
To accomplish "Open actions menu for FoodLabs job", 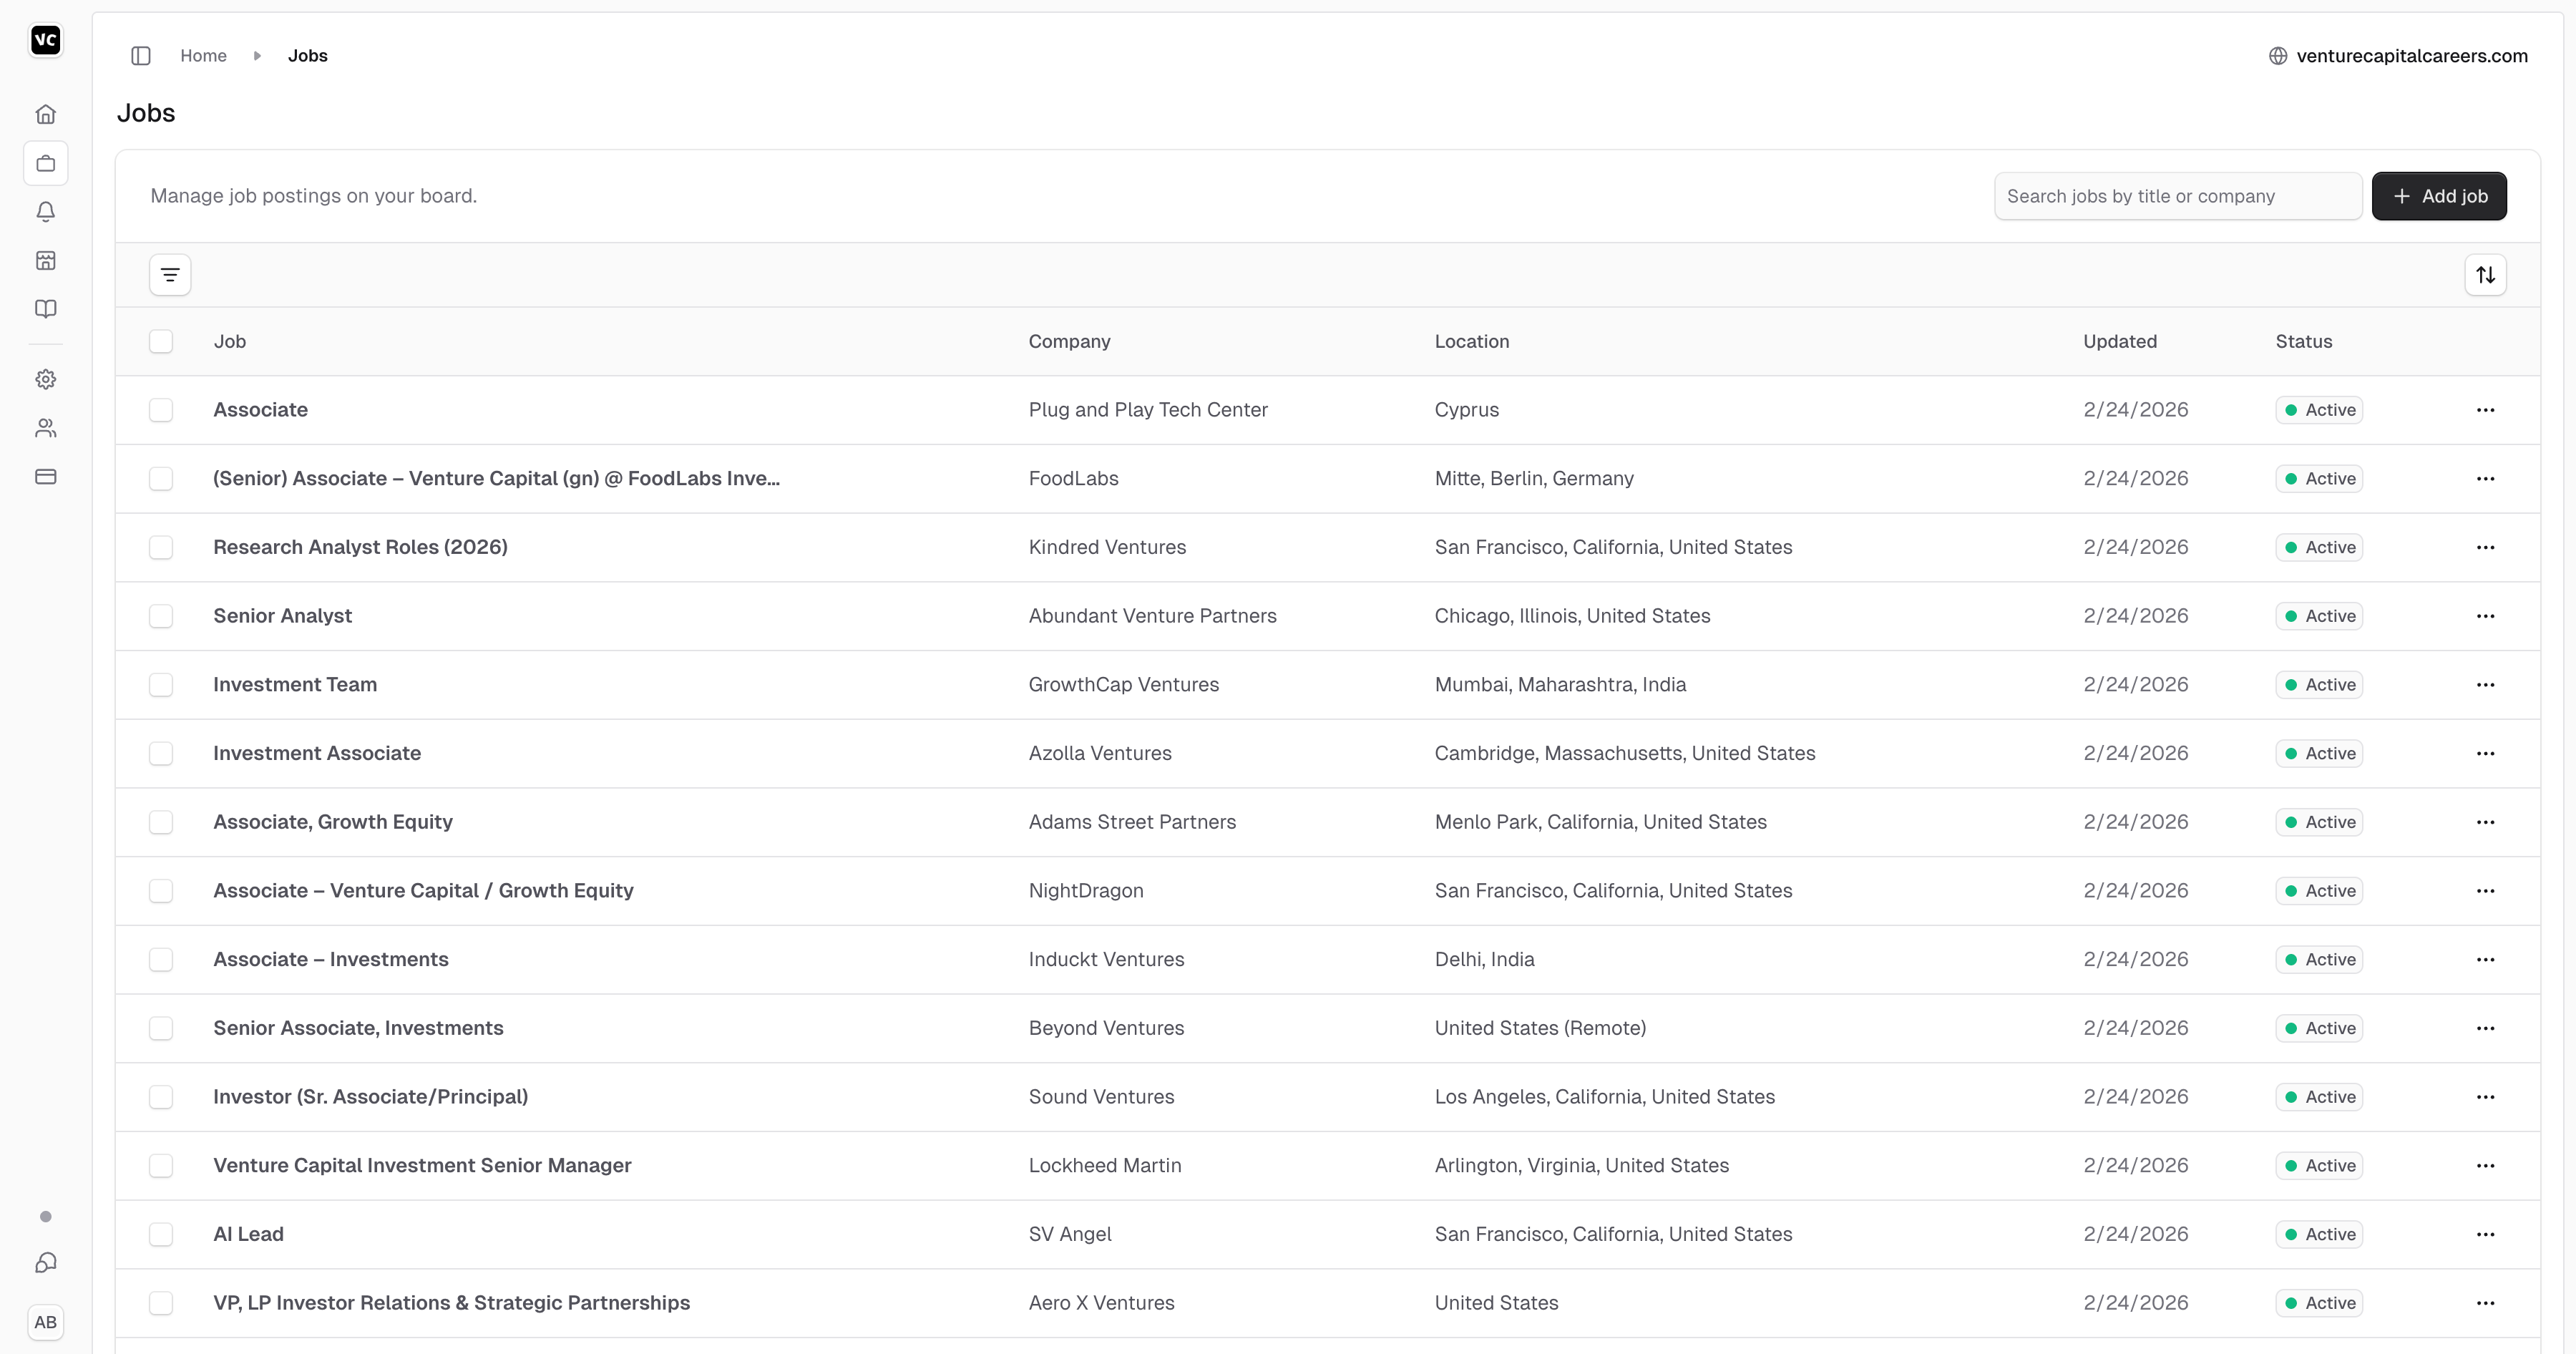I will [x=2485, y=479].
